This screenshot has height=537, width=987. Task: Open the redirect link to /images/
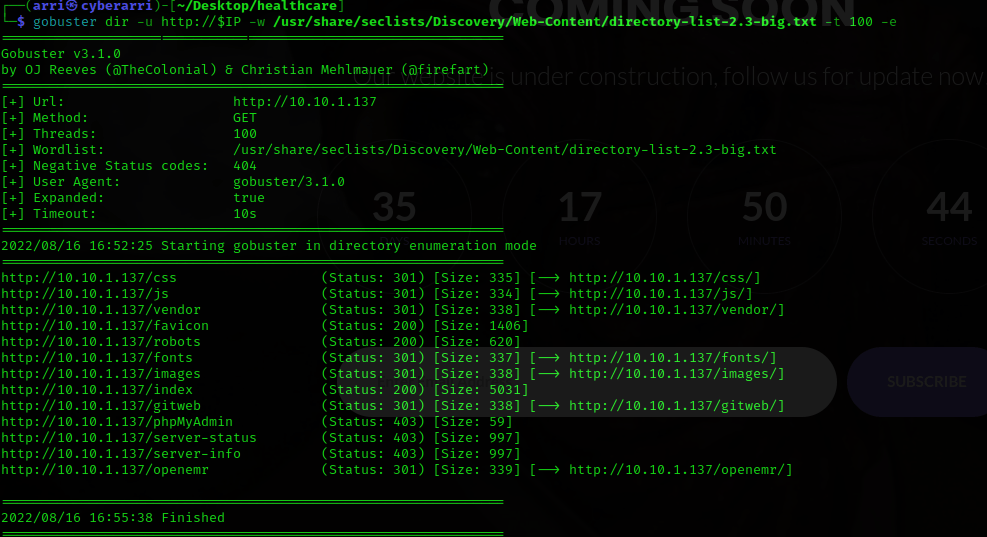point(676,374)
